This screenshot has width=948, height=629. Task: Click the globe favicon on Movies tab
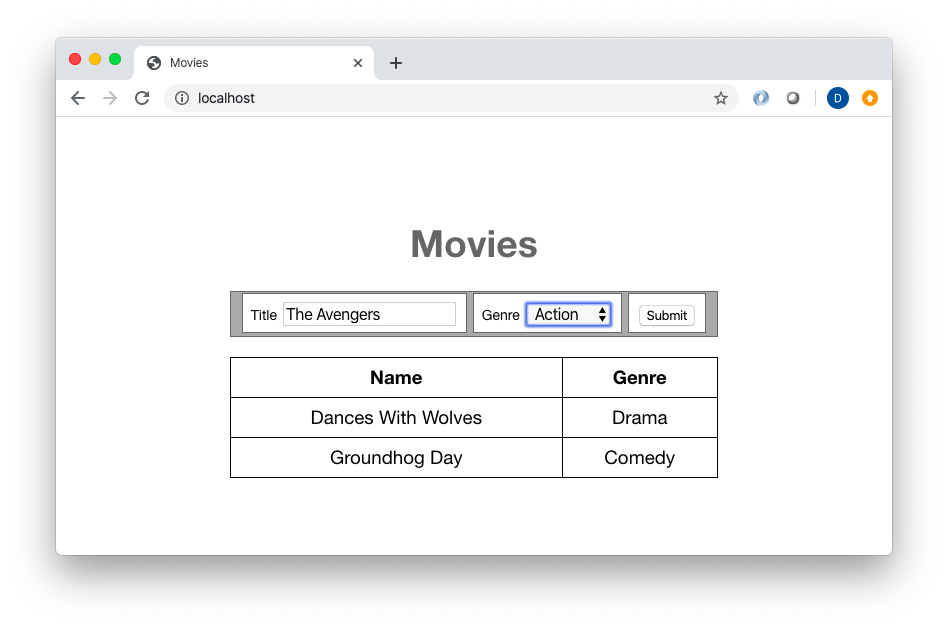tap(154, 63)
